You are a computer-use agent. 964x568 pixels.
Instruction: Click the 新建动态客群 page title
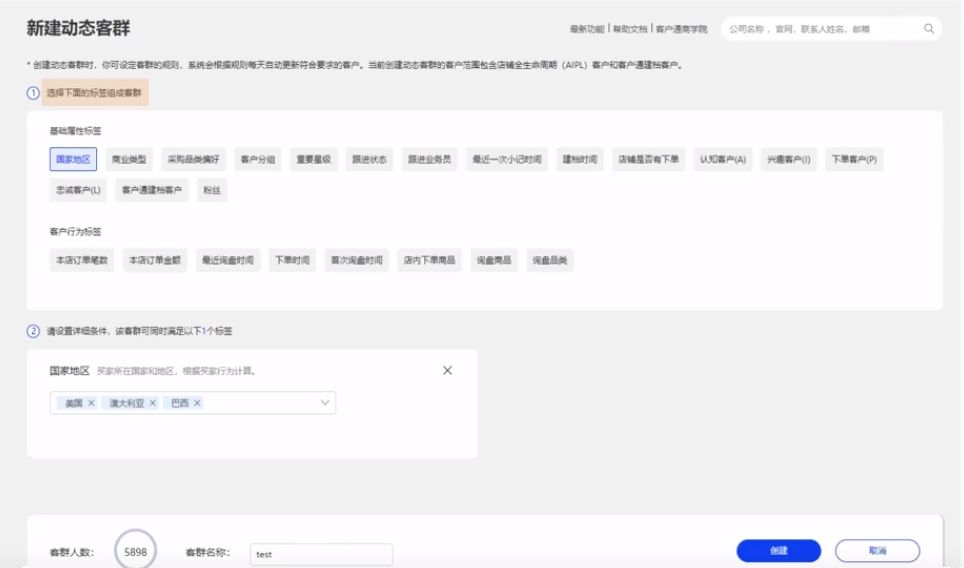(78, 28)
